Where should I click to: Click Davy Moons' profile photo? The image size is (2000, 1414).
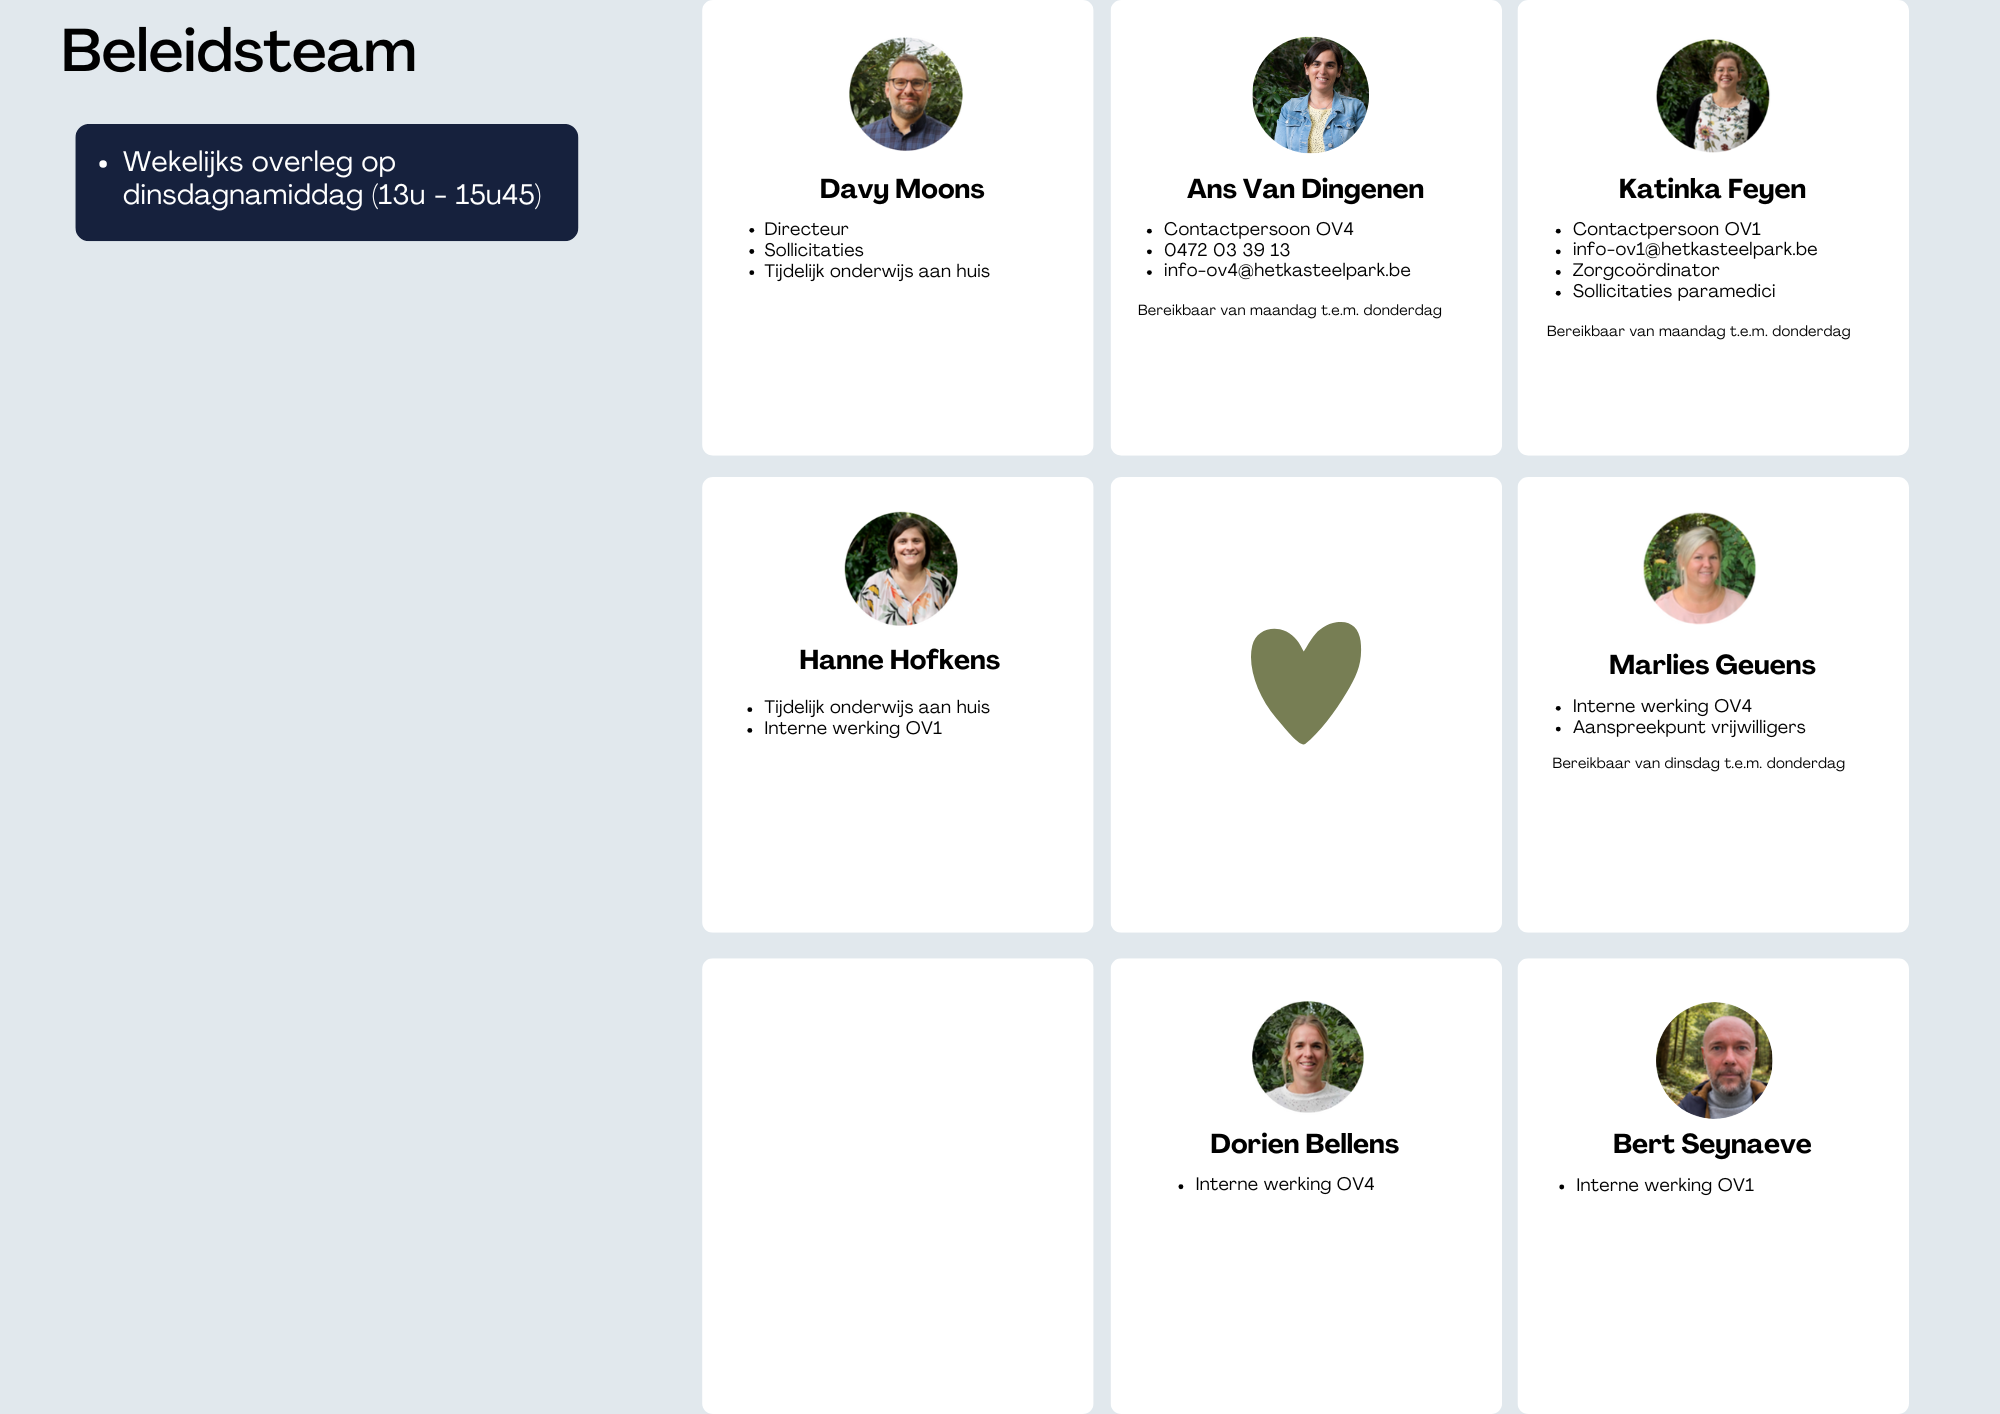click(x=905, y=95)
